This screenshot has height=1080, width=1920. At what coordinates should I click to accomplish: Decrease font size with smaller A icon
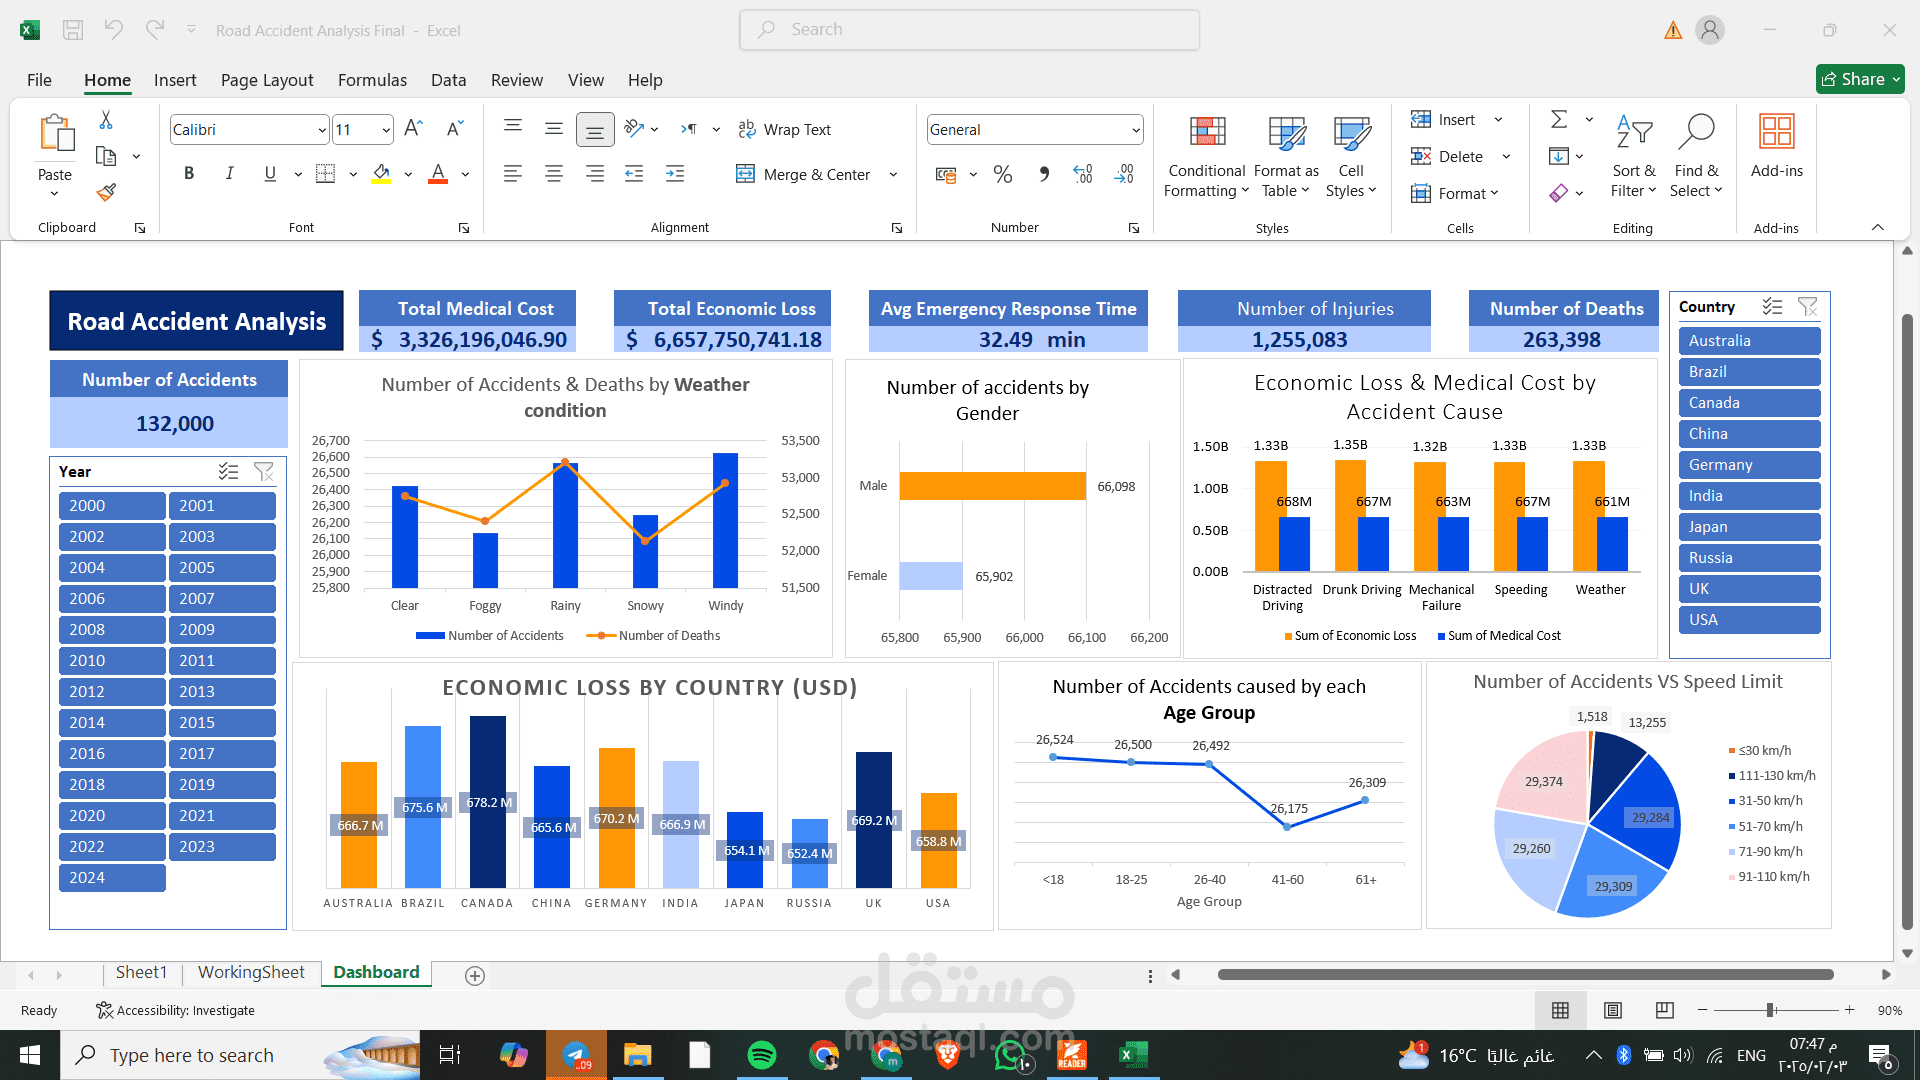click(455, 129)
